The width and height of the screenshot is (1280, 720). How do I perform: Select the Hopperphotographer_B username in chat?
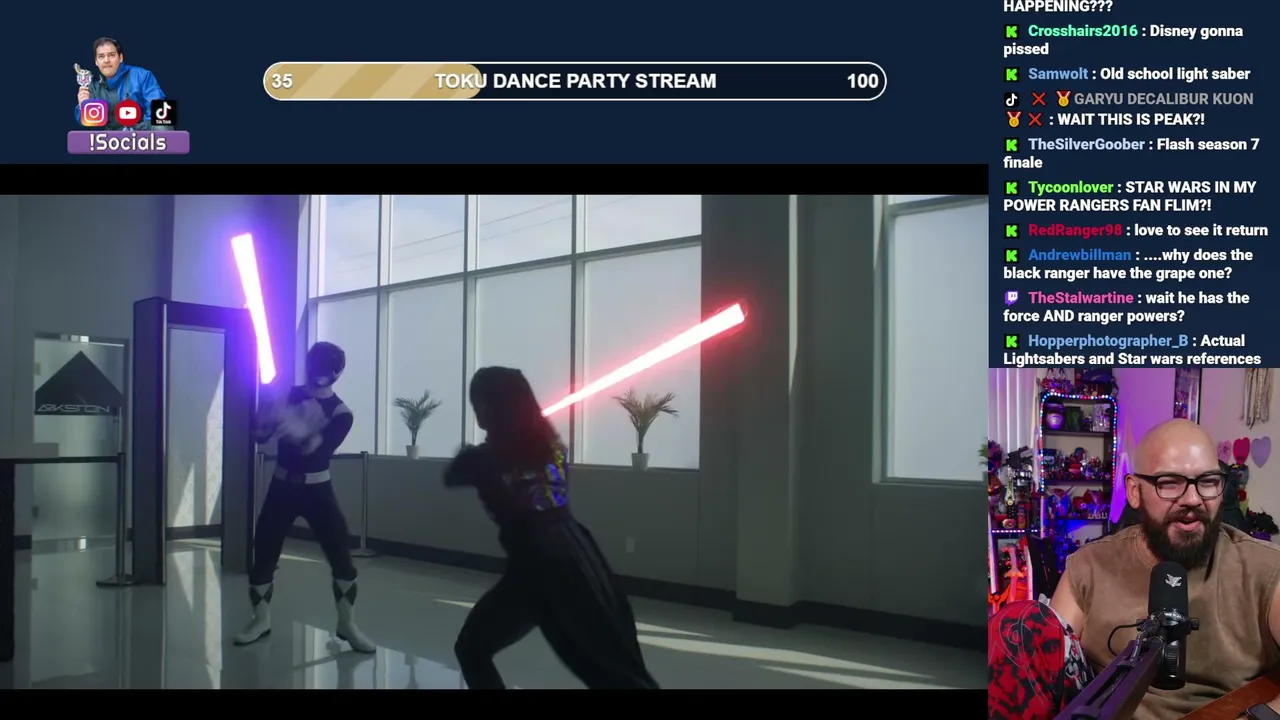[1108, 341]
